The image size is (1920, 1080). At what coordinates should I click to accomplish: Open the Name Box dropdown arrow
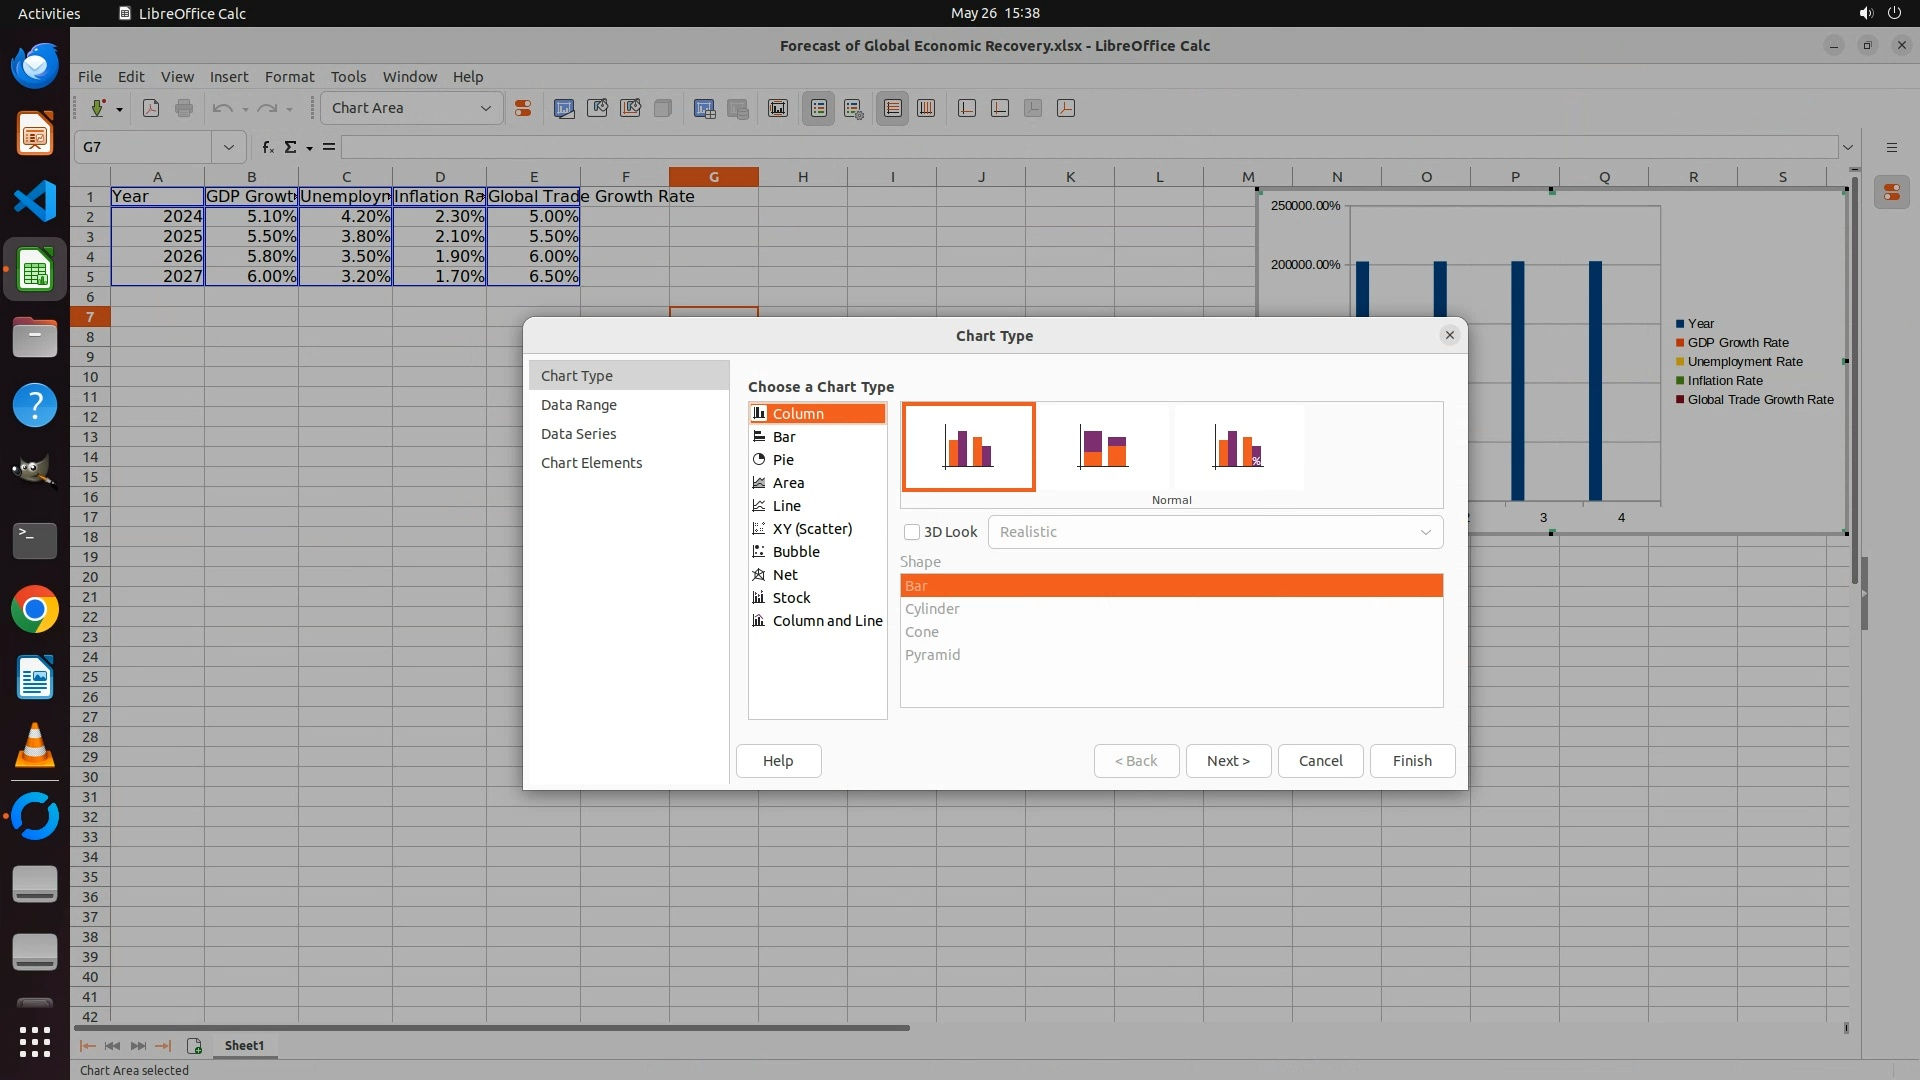point(229,147)
